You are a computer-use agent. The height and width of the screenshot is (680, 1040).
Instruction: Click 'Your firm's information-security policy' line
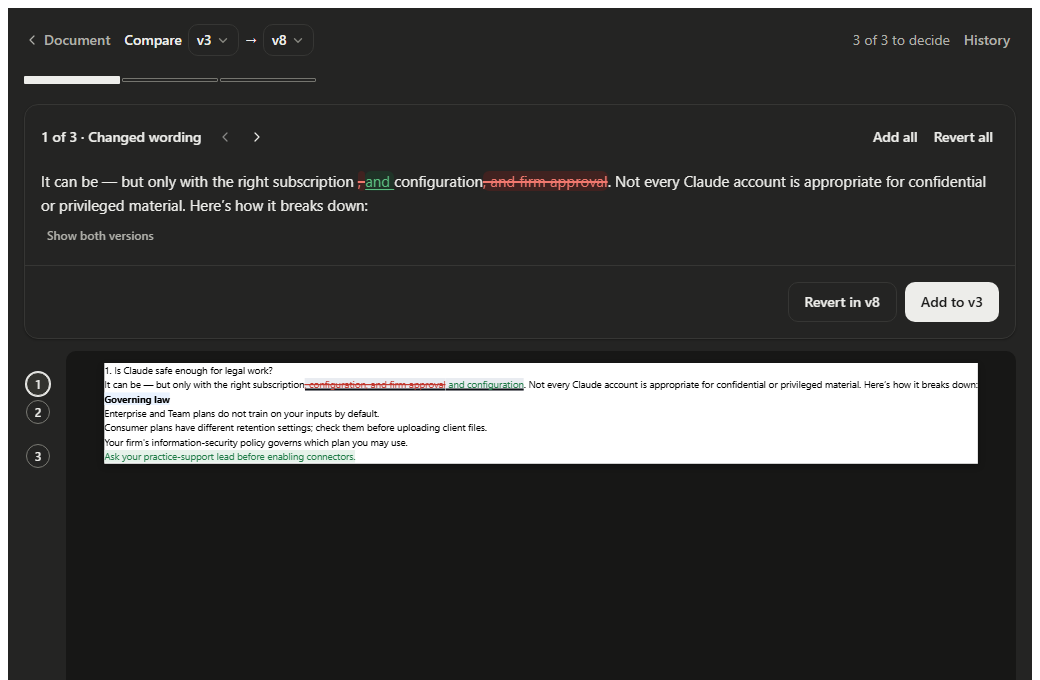(x=256, y=442)
